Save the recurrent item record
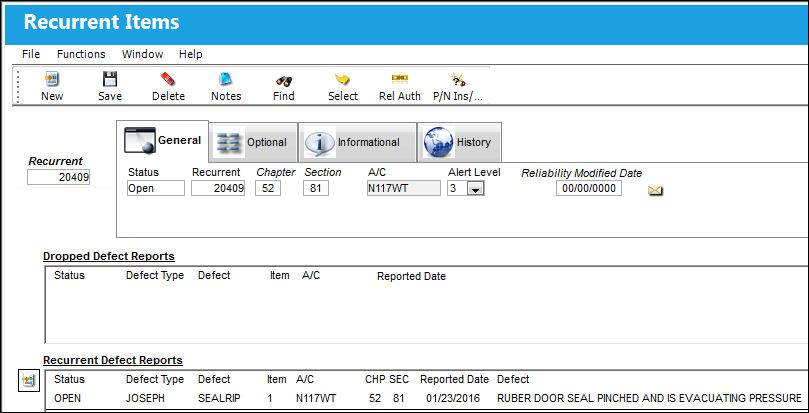 click(x=110, y=80)
